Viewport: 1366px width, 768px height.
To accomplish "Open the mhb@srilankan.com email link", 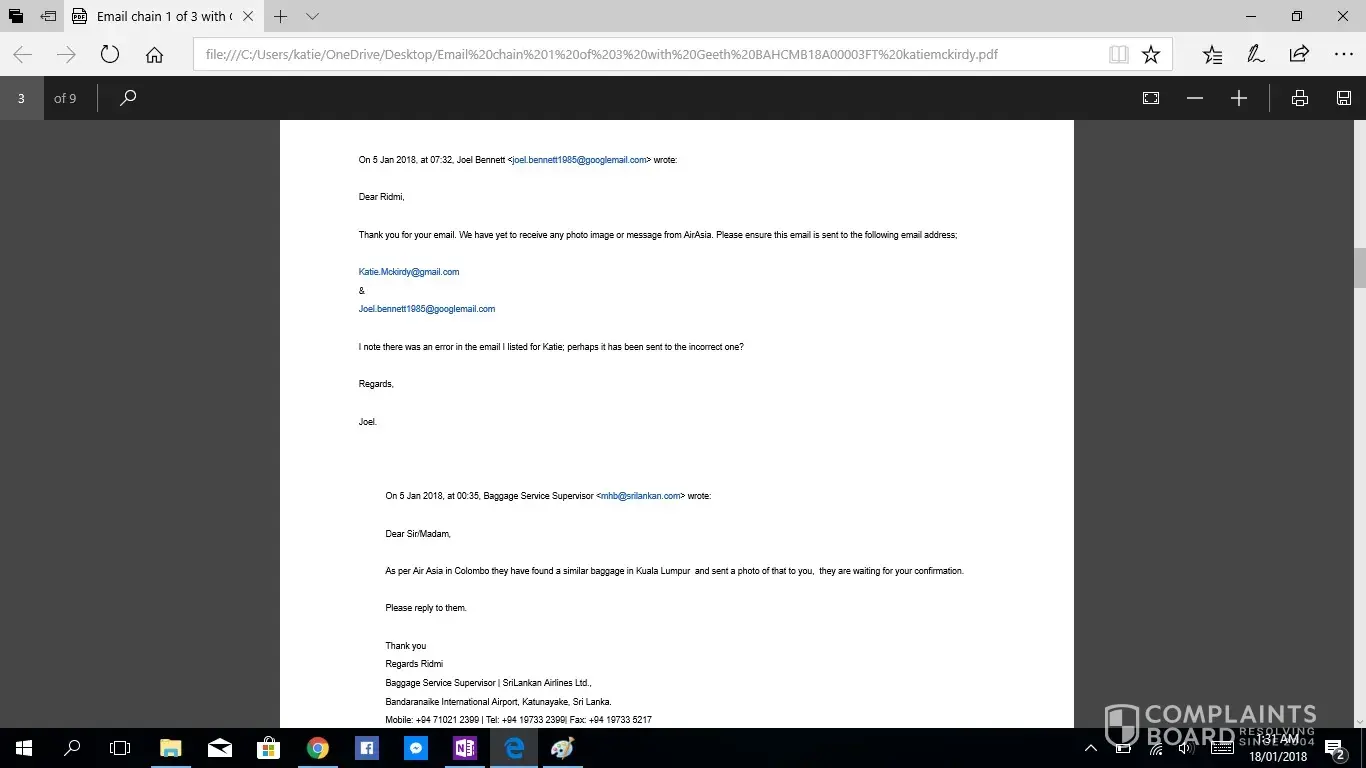I will [x=641, y=496].
